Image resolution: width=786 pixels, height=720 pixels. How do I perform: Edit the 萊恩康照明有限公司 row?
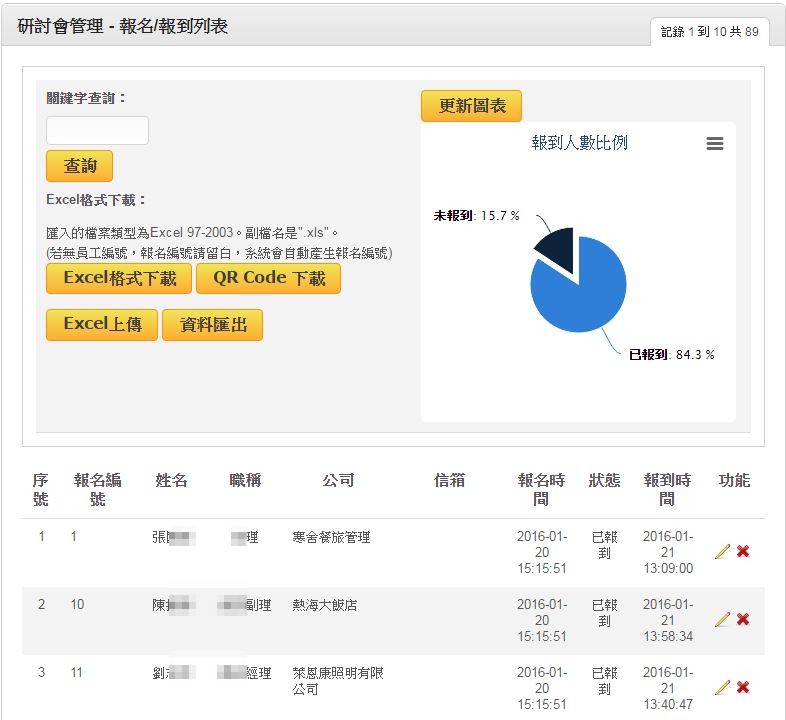click(x=722, y=687)
